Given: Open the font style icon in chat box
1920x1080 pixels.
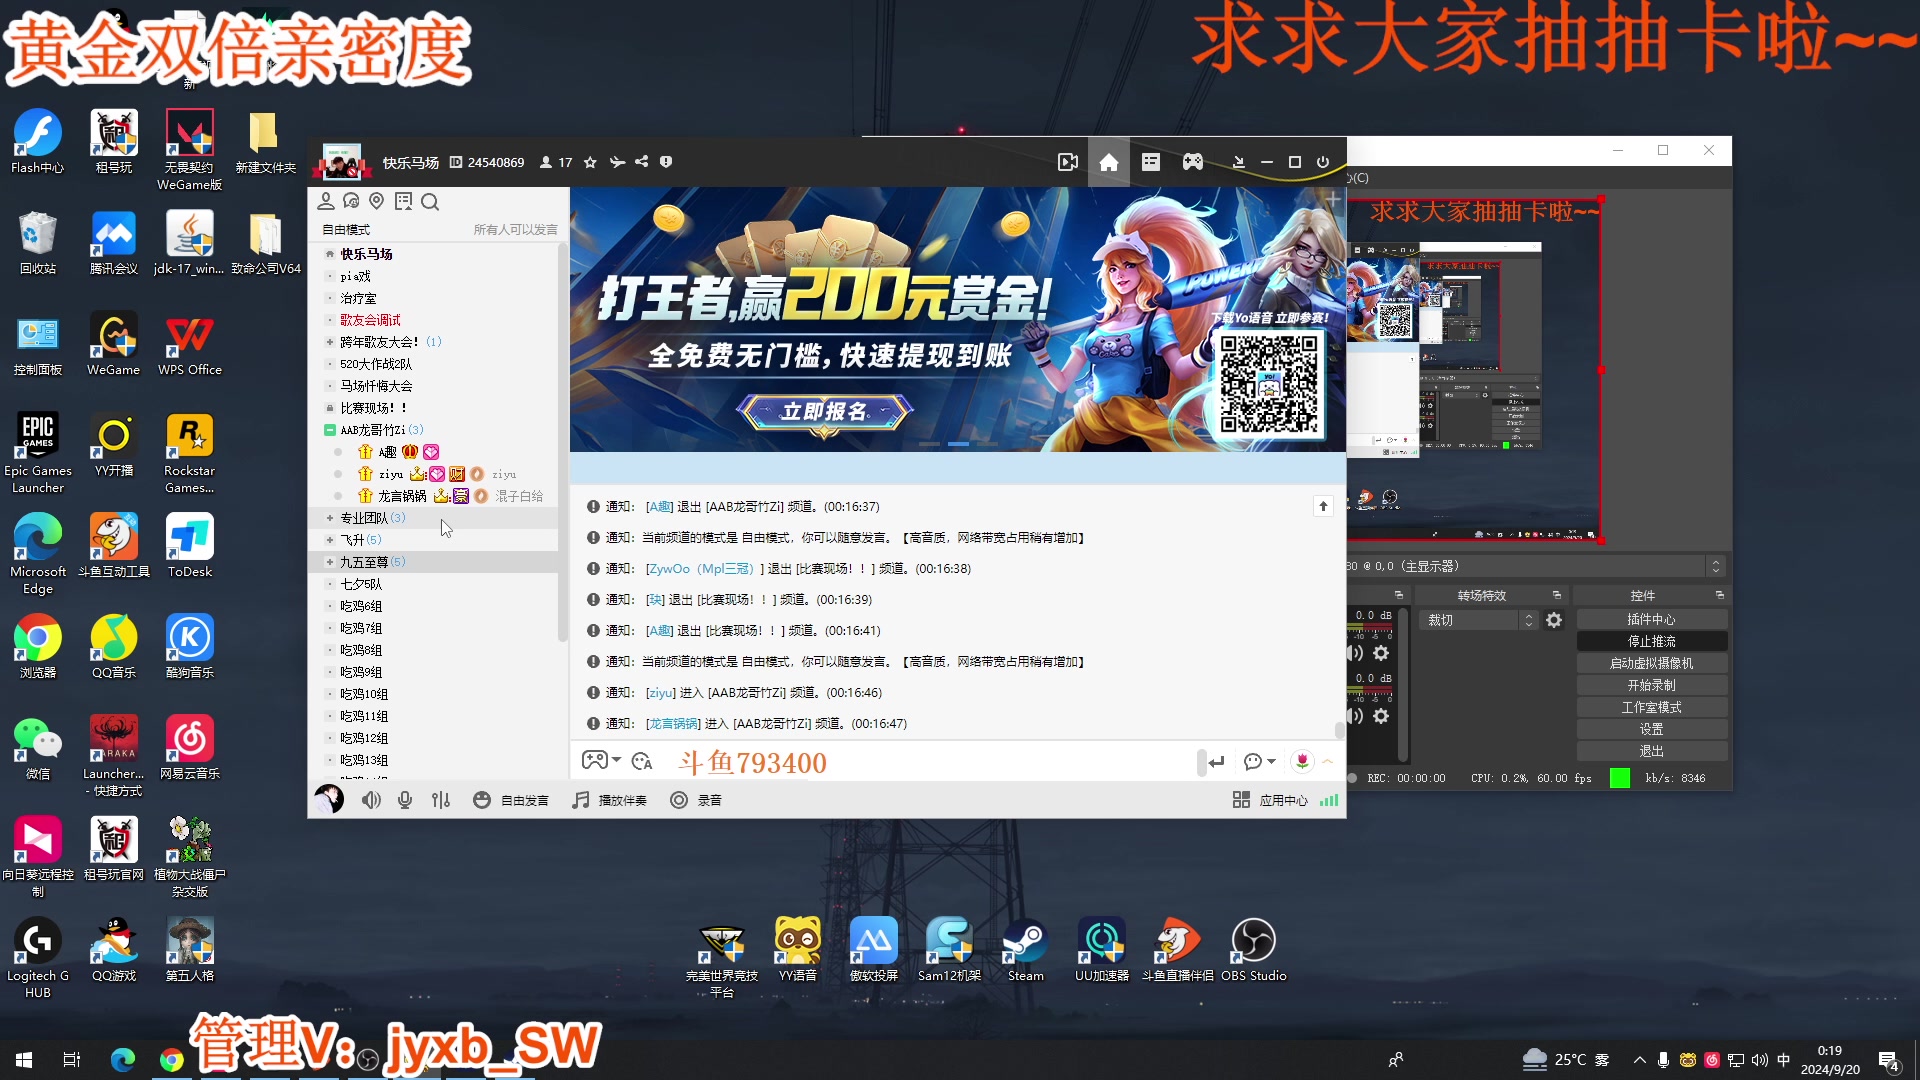Looking at the screenshot, I should 642,762.
